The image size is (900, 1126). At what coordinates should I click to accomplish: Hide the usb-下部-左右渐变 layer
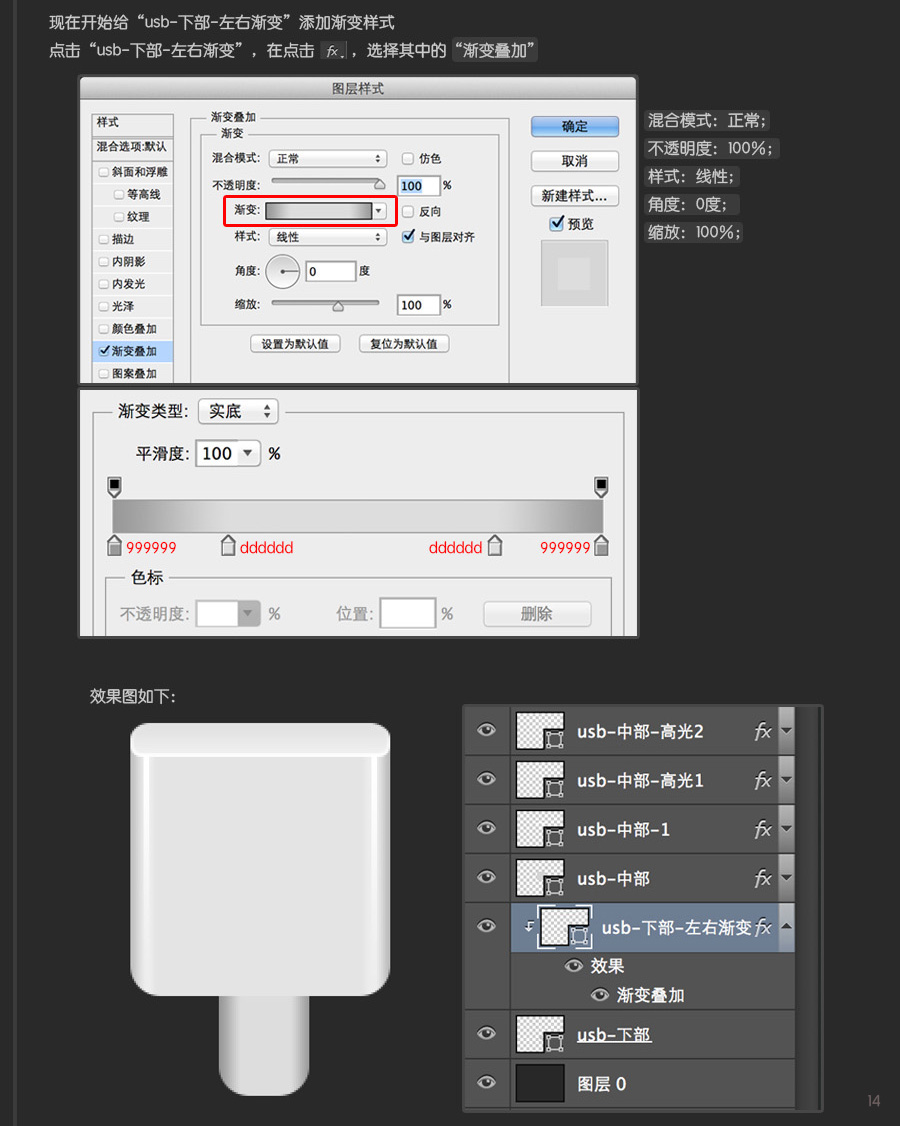click(x=486, y=926)
